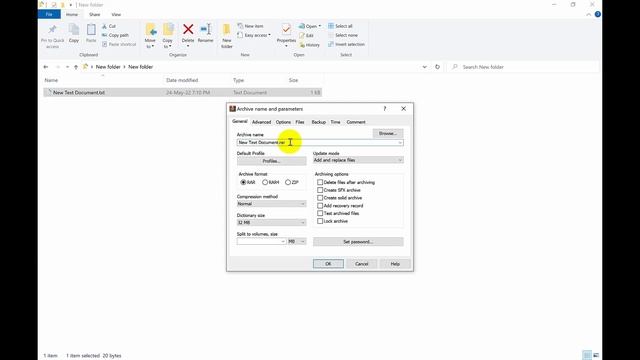Viewport: 640px width, 360px height.
Task: Open the Compression method dropdown
Action: pos(271,204)
